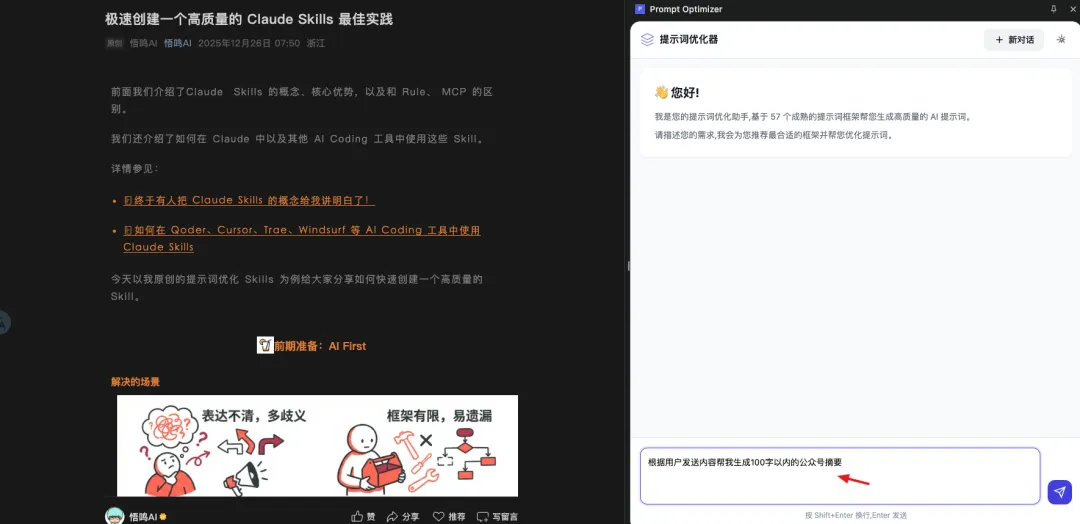Click the 解决的场景 subheading
The height and width of the screenshot is (524, 1080).
coord(136,381)
